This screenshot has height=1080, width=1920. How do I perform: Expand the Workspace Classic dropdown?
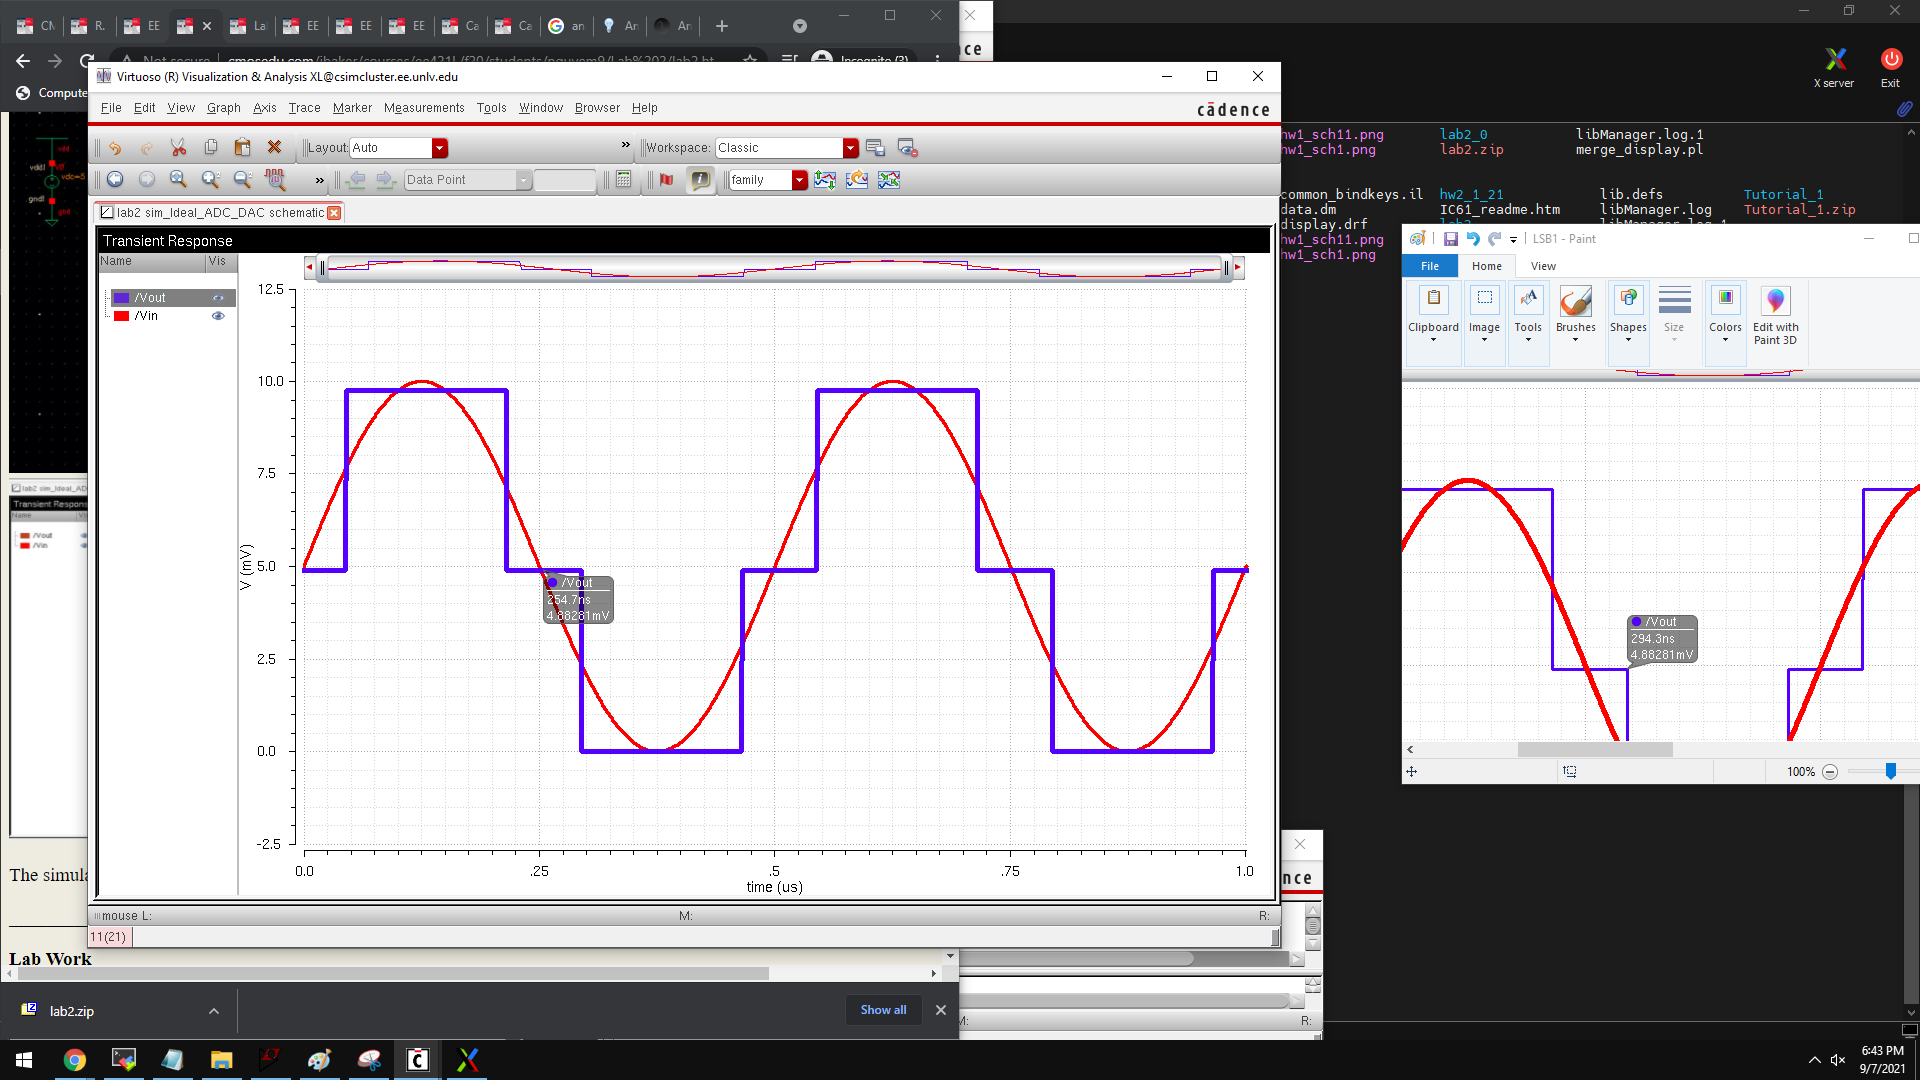coord(850,148)
